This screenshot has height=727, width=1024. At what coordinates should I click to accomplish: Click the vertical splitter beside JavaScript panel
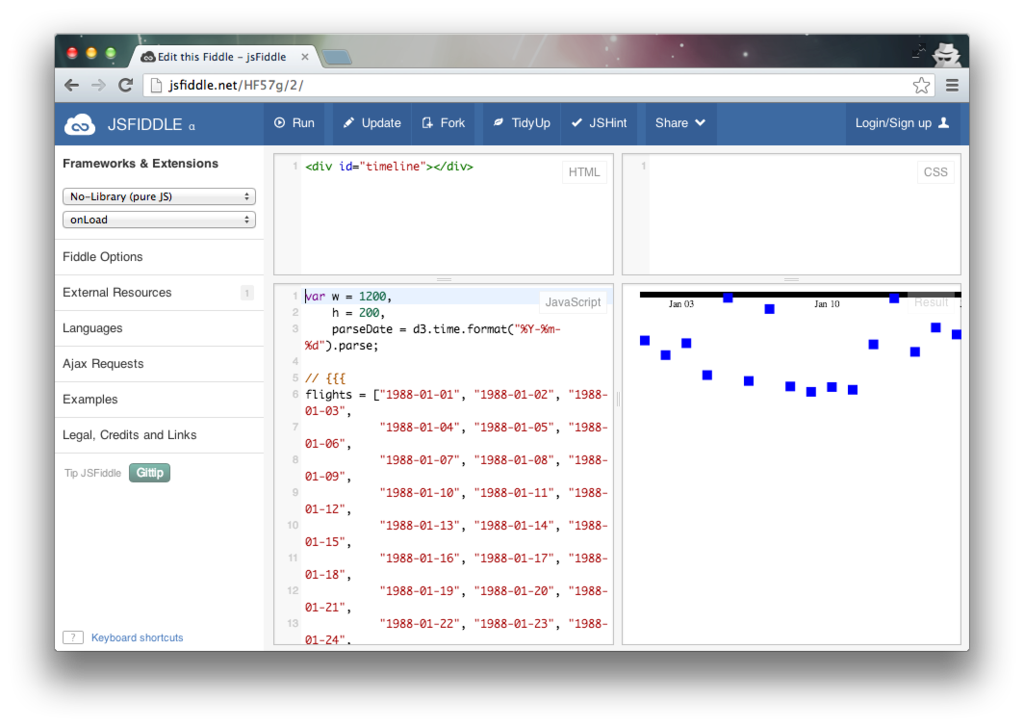point(618,398)
